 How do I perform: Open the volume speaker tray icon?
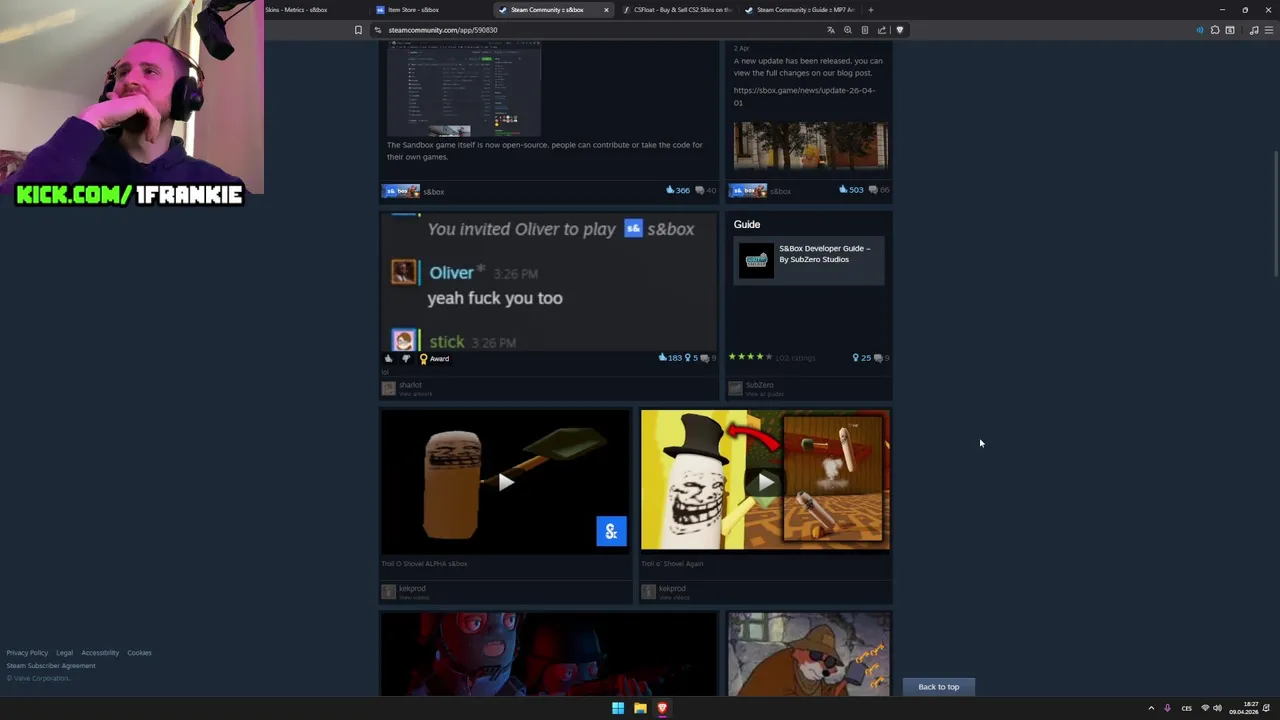point(1217,708)
